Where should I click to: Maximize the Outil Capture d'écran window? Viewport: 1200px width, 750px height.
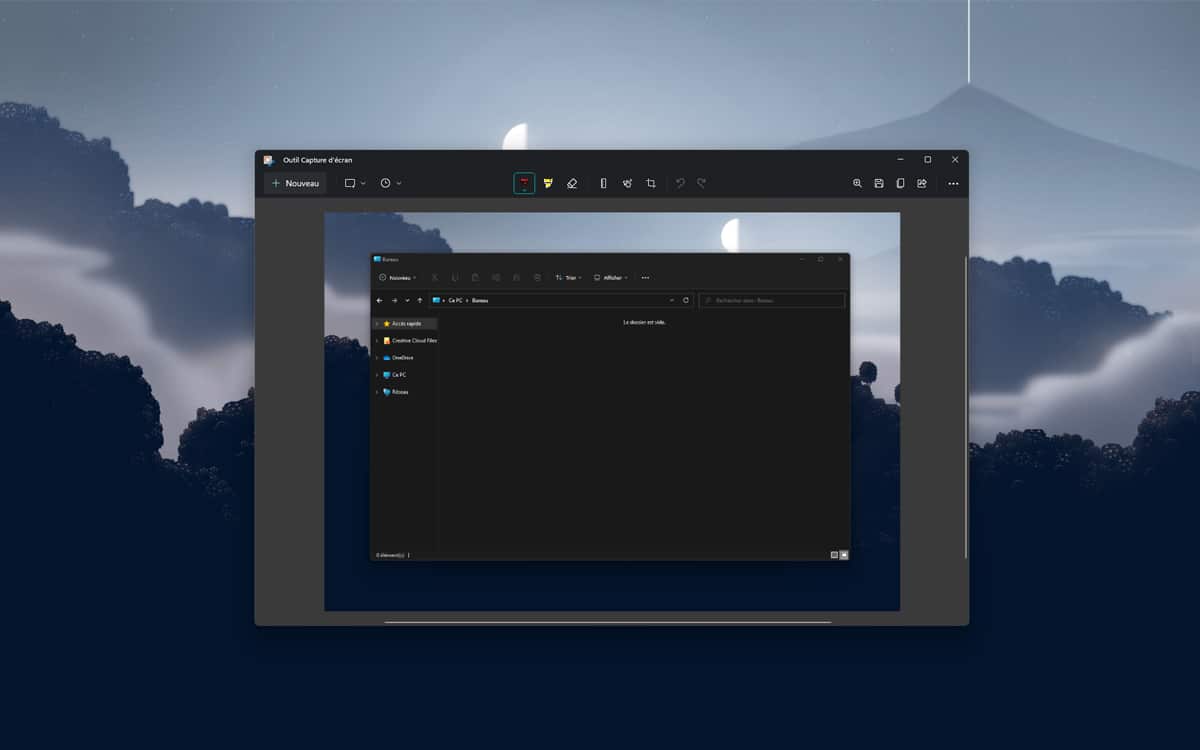point(927,159)
